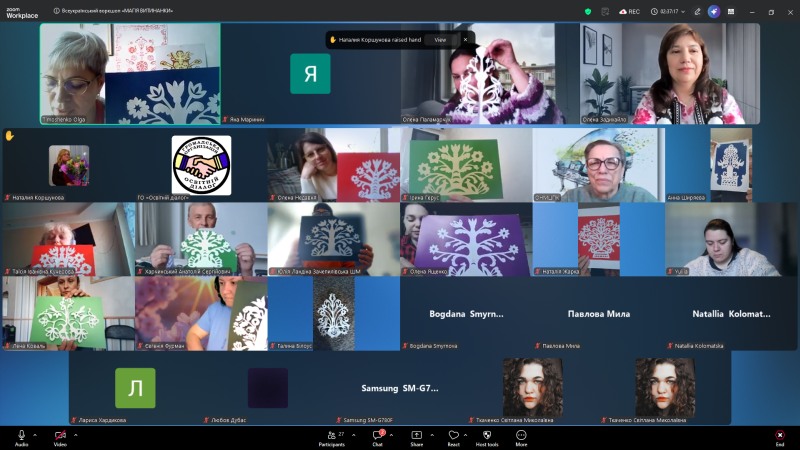The height and width of the screenshot is (450, 800).
Task: Open the Participants panel
Action: click(x=331, y=436)
